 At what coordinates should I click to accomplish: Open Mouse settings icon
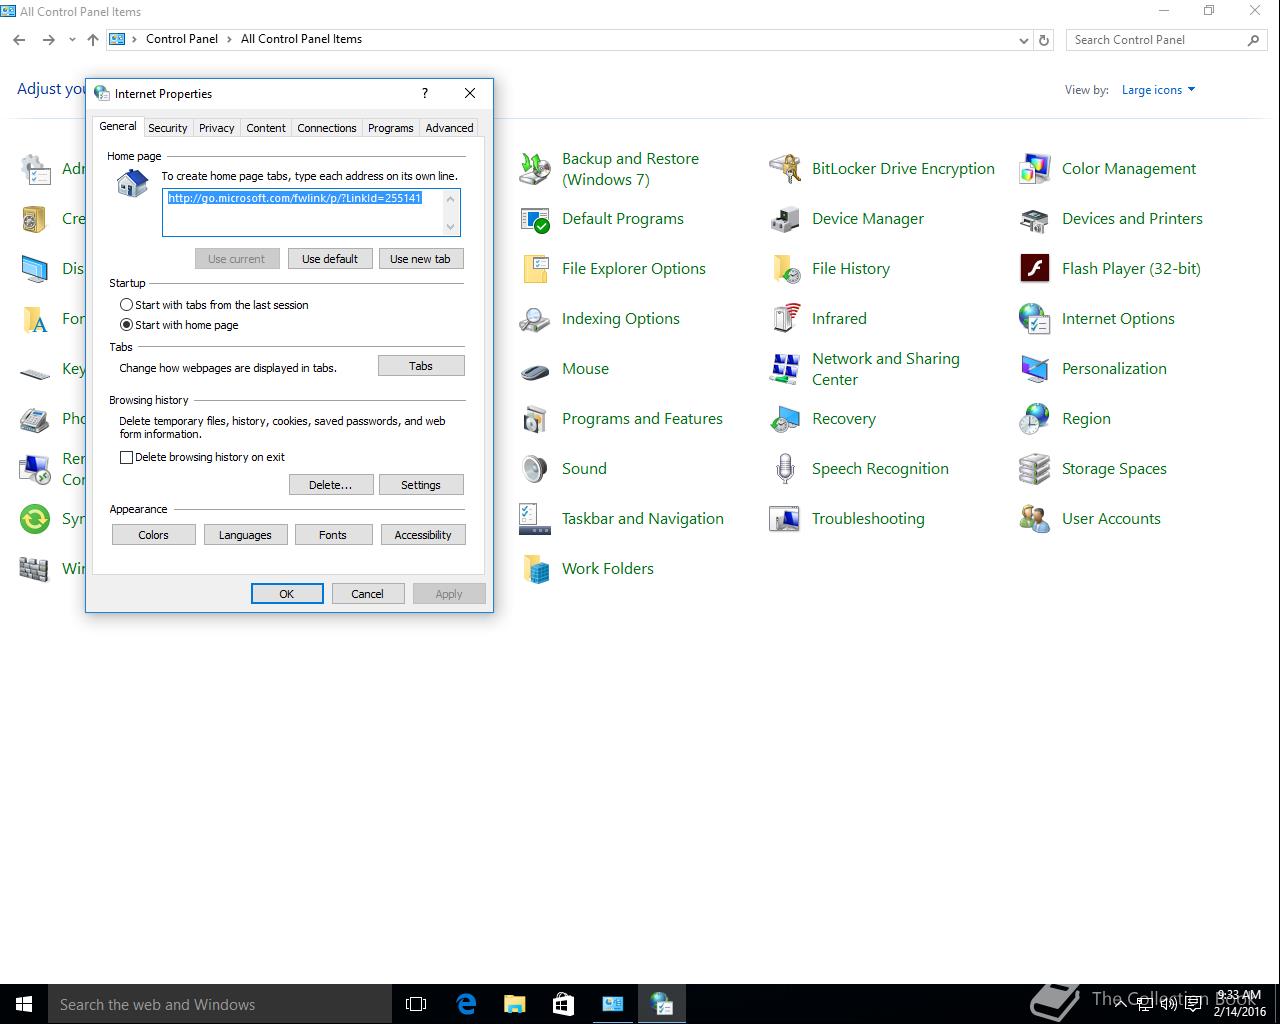point(535,369)
